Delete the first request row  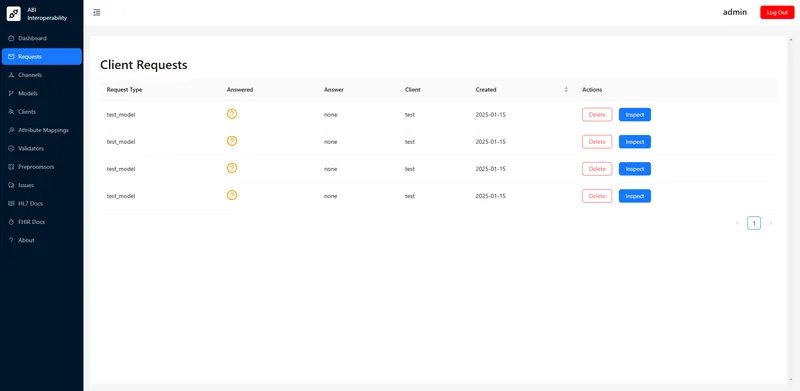click(x=597, y=115)
